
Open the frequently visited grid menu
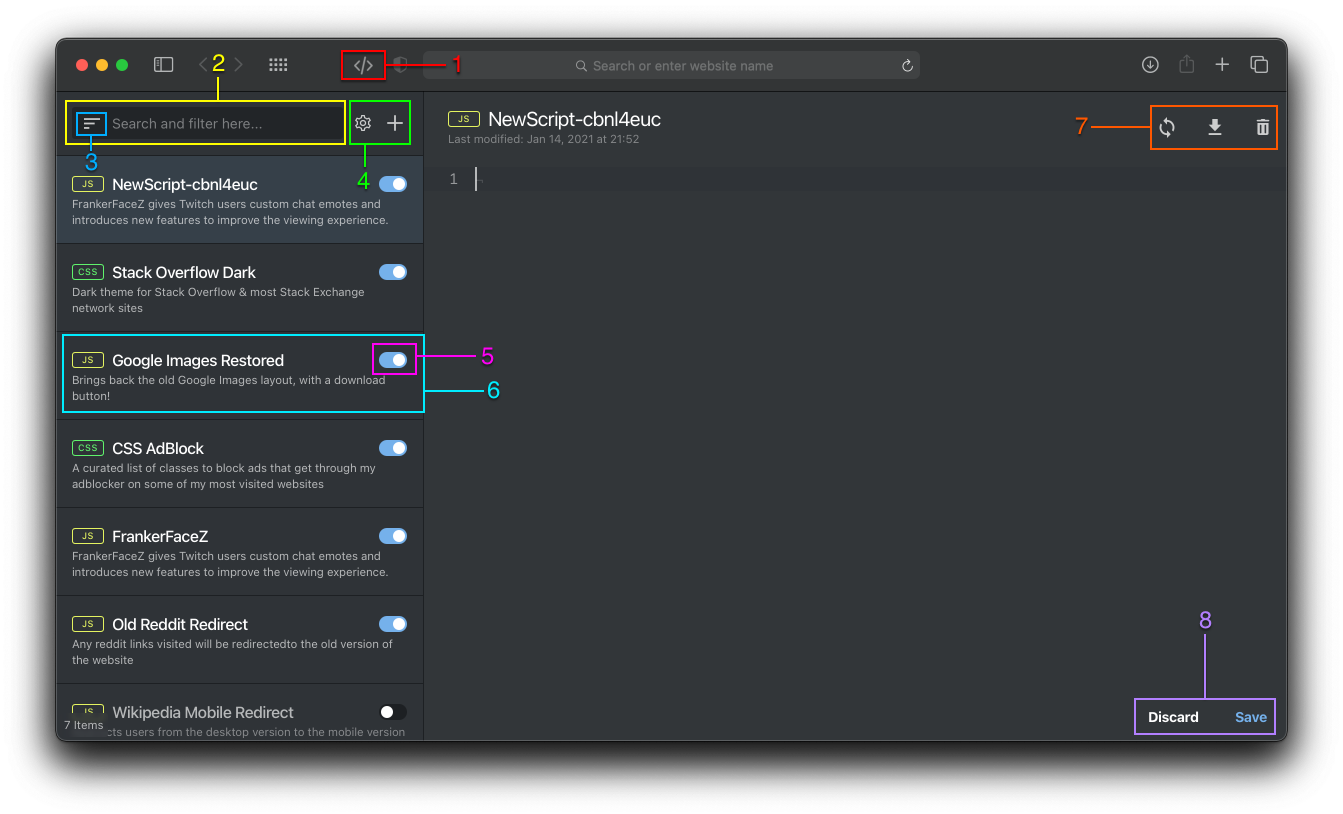pos(278,64)
